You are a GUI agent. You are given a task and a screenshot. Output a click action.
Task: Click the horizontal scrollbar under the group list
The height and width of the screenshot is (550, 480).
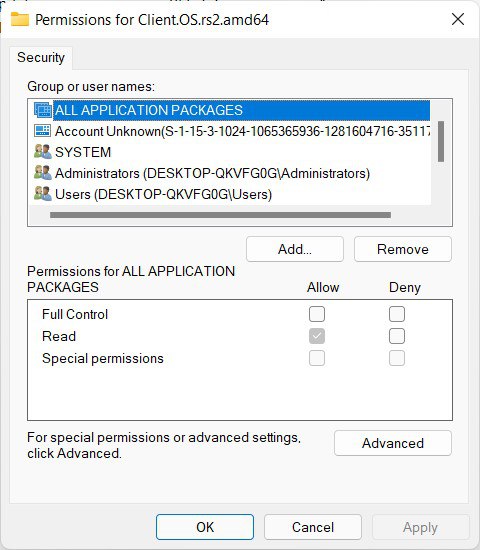click(220, 215)
